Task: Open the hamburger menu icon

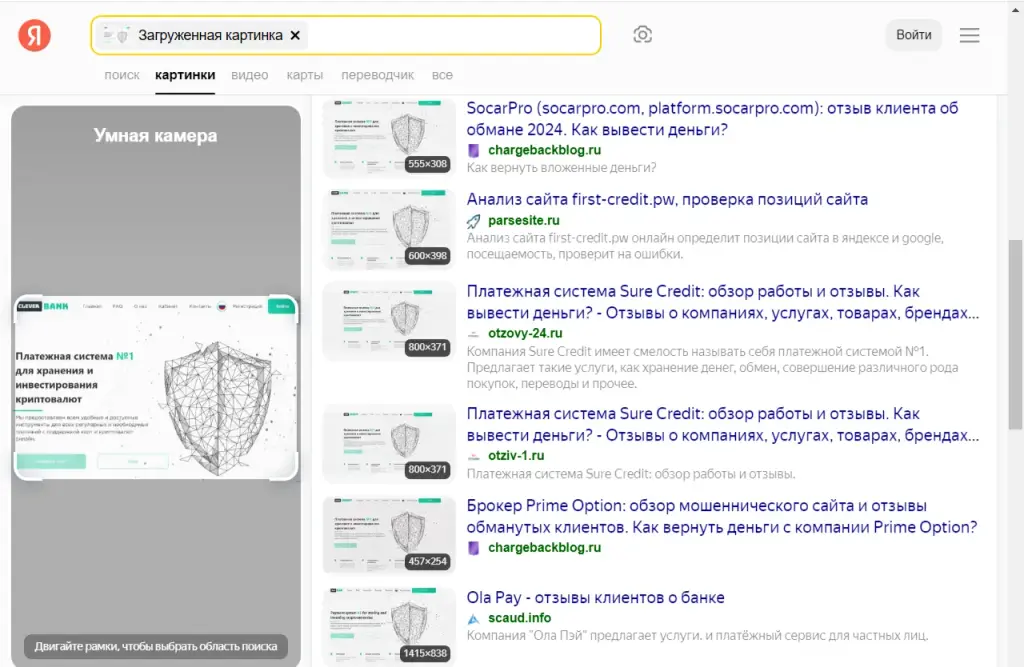Action: [969, 35]
